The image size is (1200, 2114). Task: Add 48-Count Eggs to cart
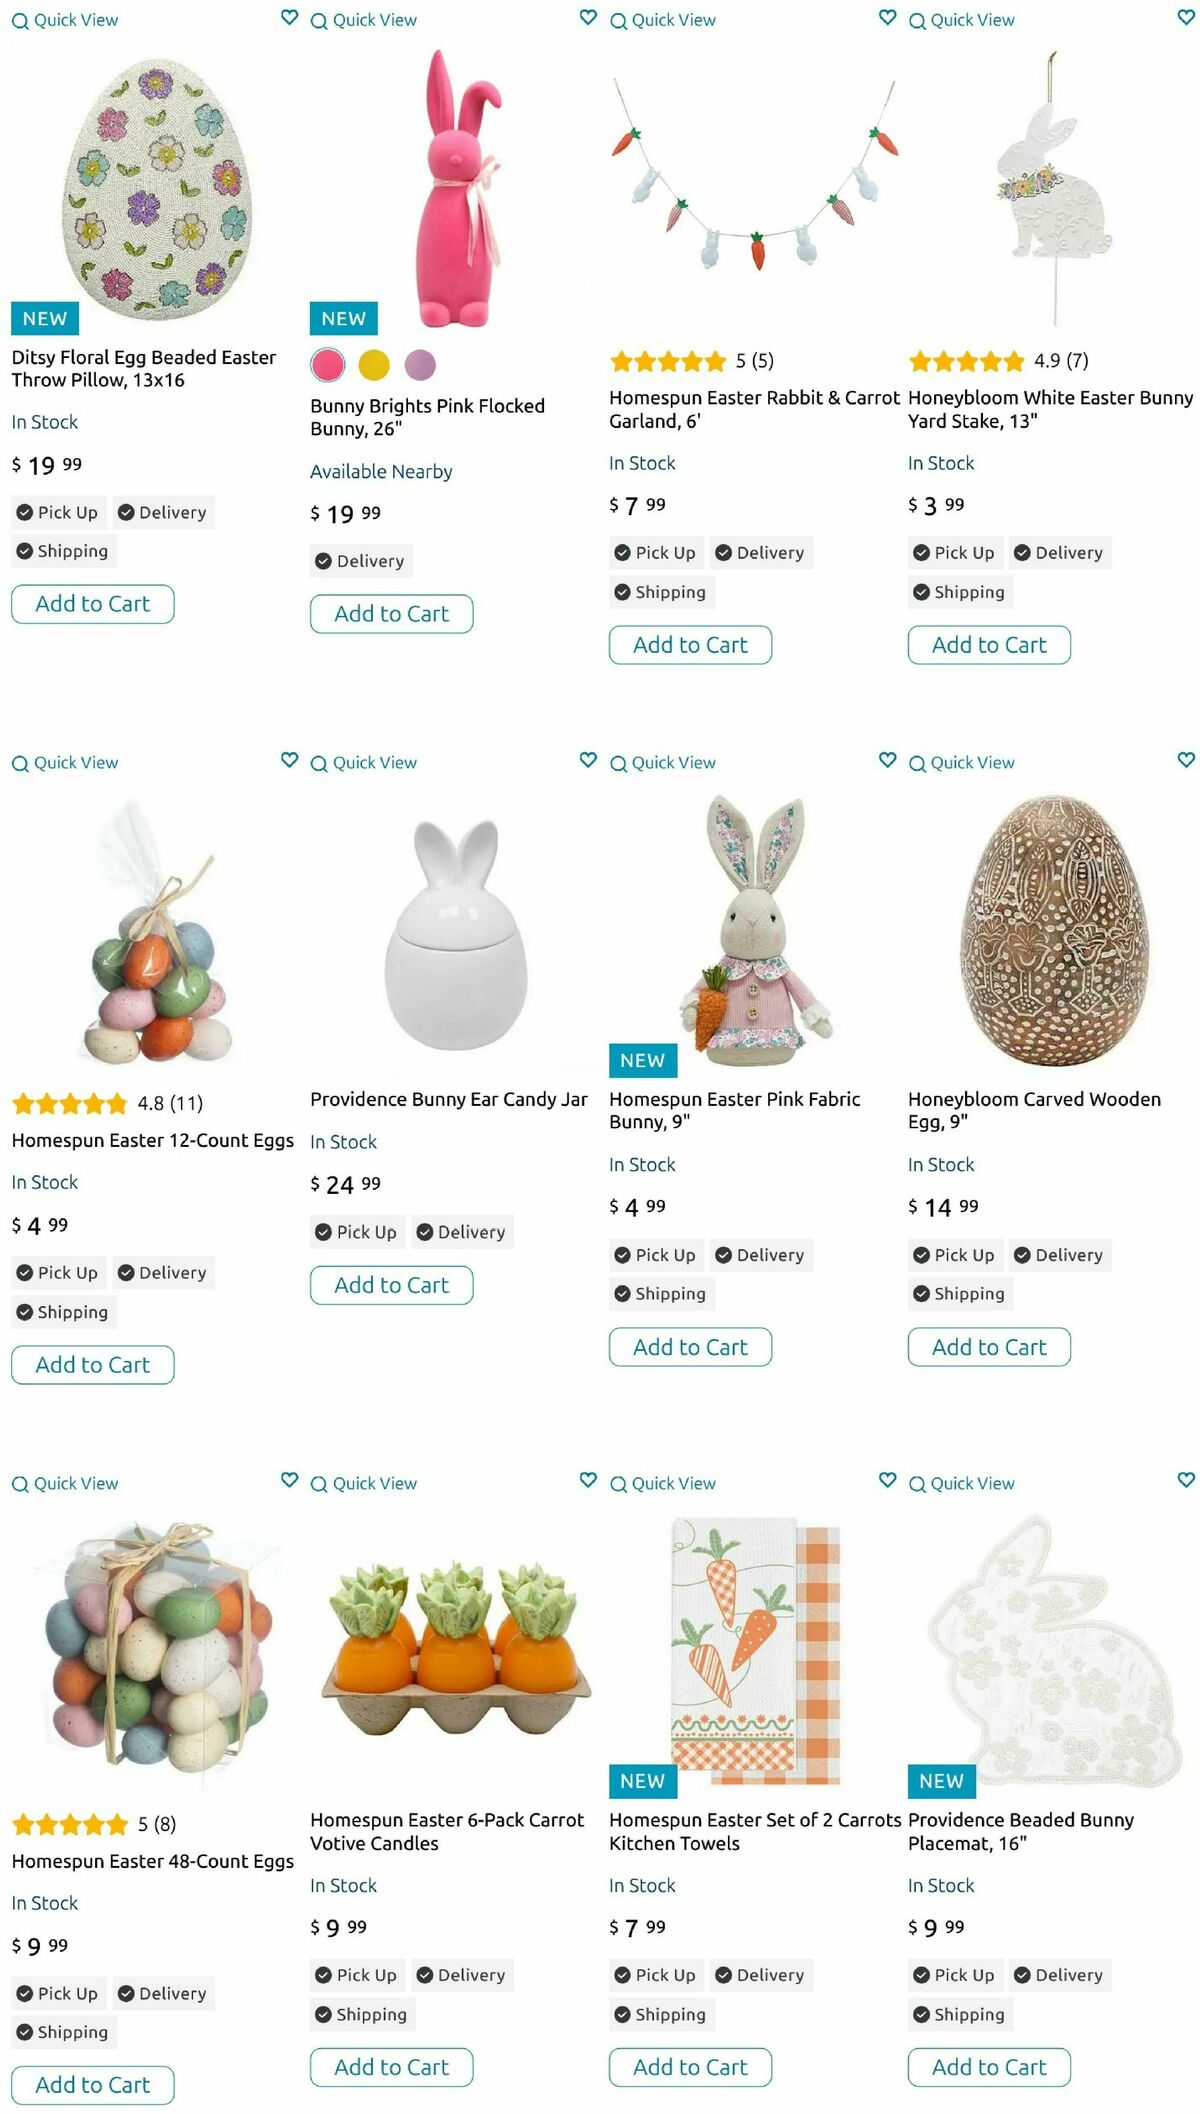coord(93,2085)
